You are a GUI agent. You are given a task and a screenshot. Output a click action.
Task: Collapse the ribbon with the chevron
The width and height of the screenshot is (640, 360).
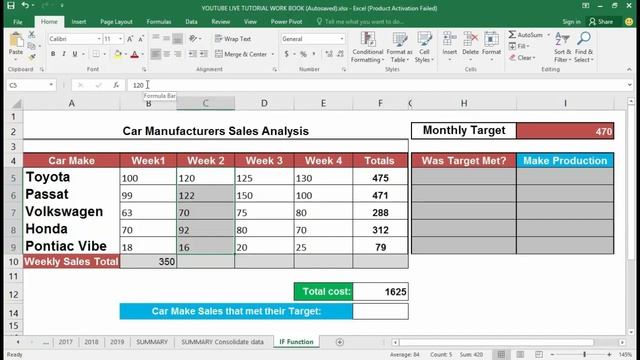629,70
